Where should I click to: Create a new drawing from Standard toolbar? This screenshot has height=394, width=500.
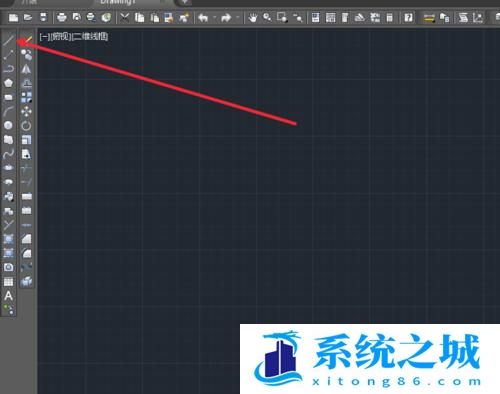pos(13,17)
